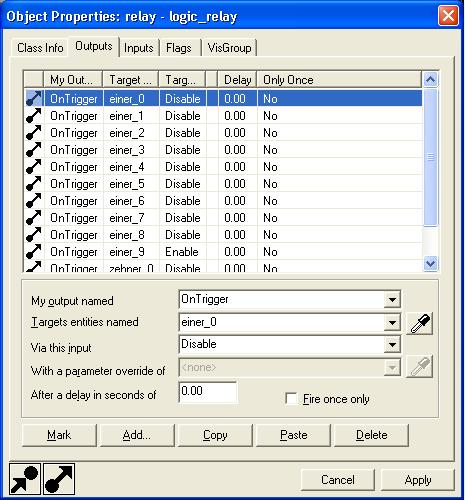Switch to the Flags tab
Image resolution: width=465 pixels, height=500 pixels.
coord(179,48)
